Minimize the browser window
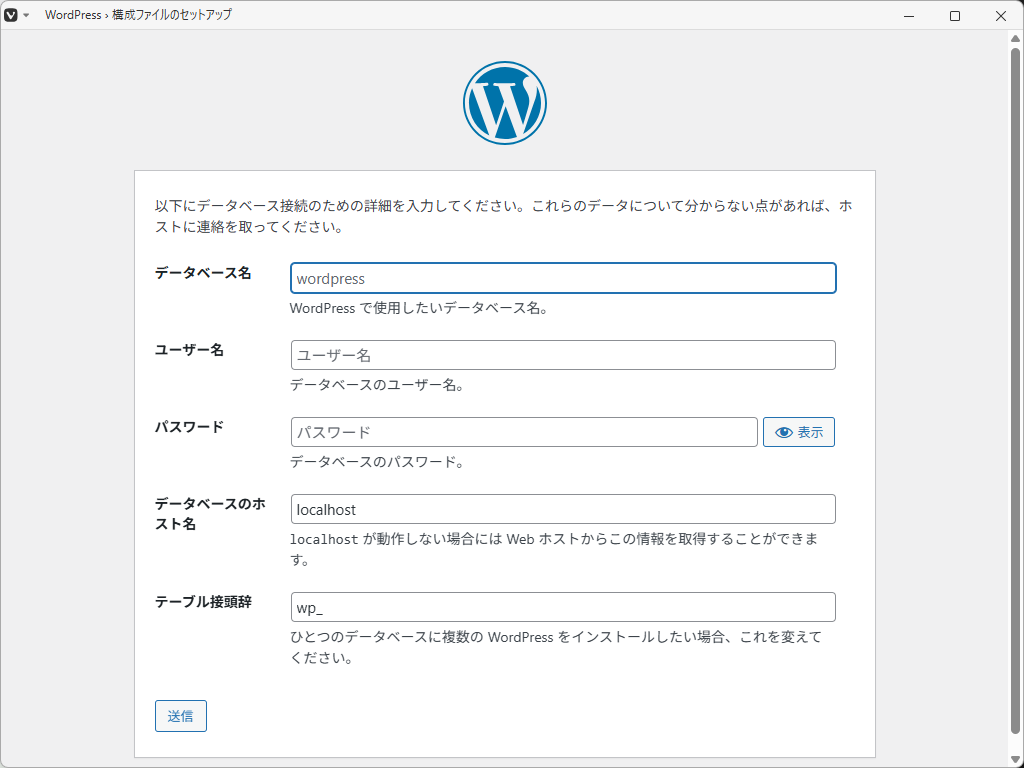This screenshot has width=1024, height=768. pos(908,16)
